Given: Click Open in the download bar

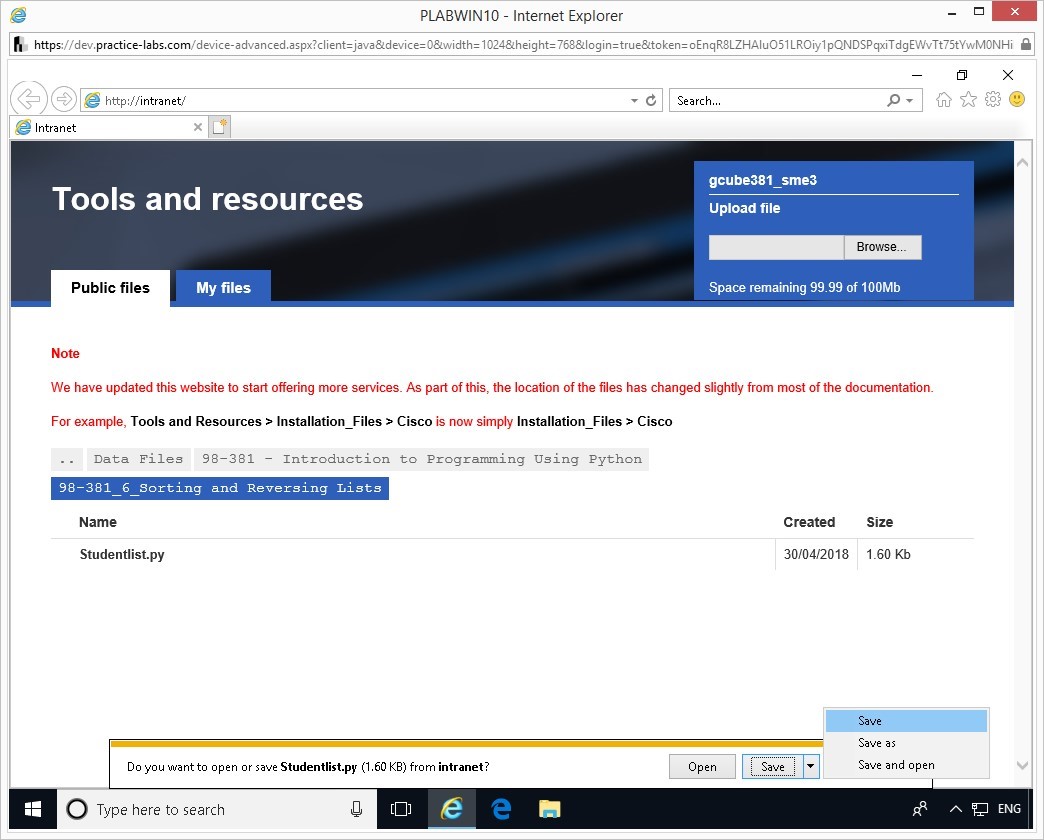Looking at the screenshot, I should [x=702, y=767].
